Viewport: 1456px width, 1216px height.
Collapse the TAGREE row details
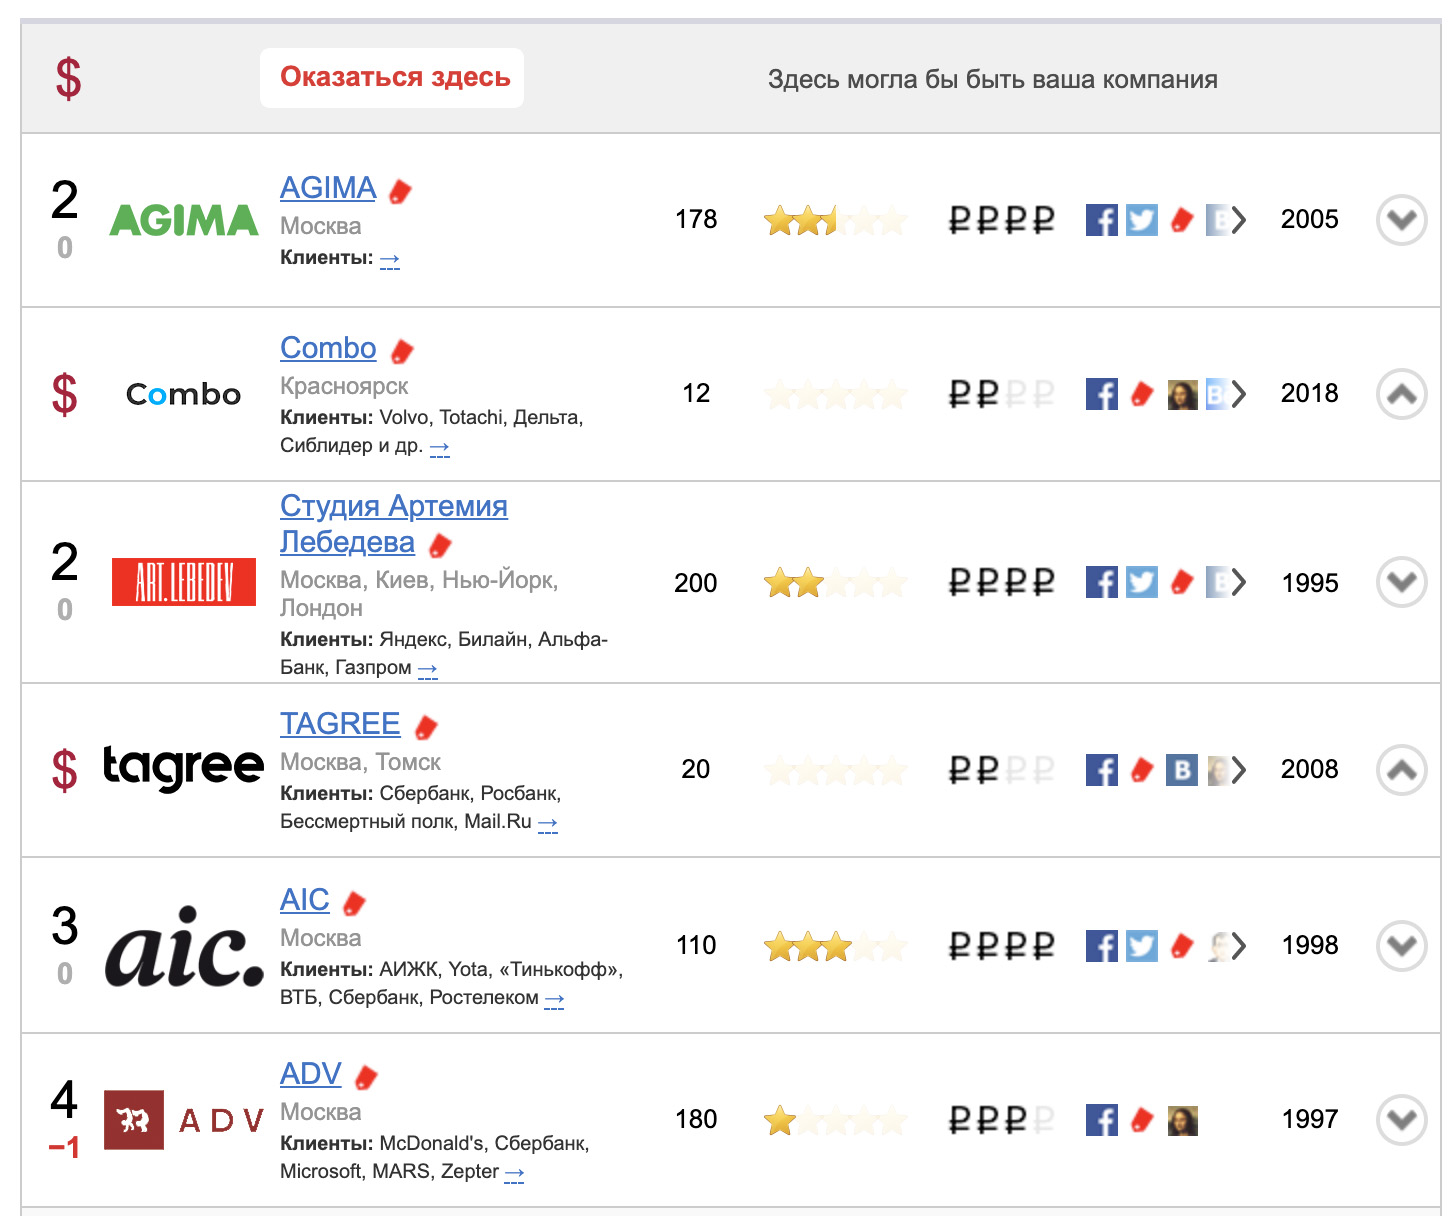coord(1401,770)
